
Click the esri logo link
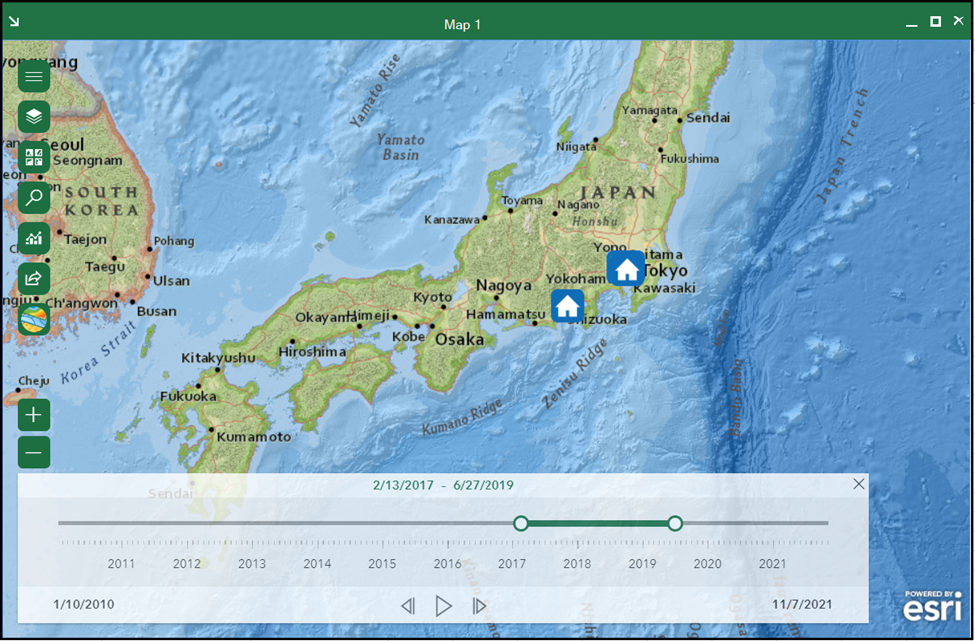931,606
